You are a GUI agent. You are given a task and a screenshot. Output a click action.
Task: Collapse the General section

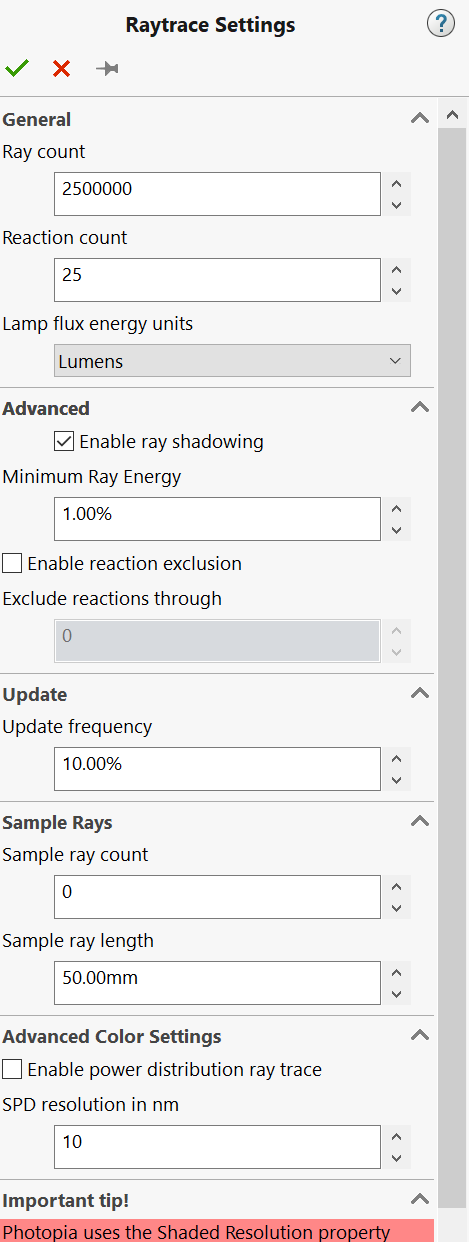pyautogui.click(x=420, y=118)
